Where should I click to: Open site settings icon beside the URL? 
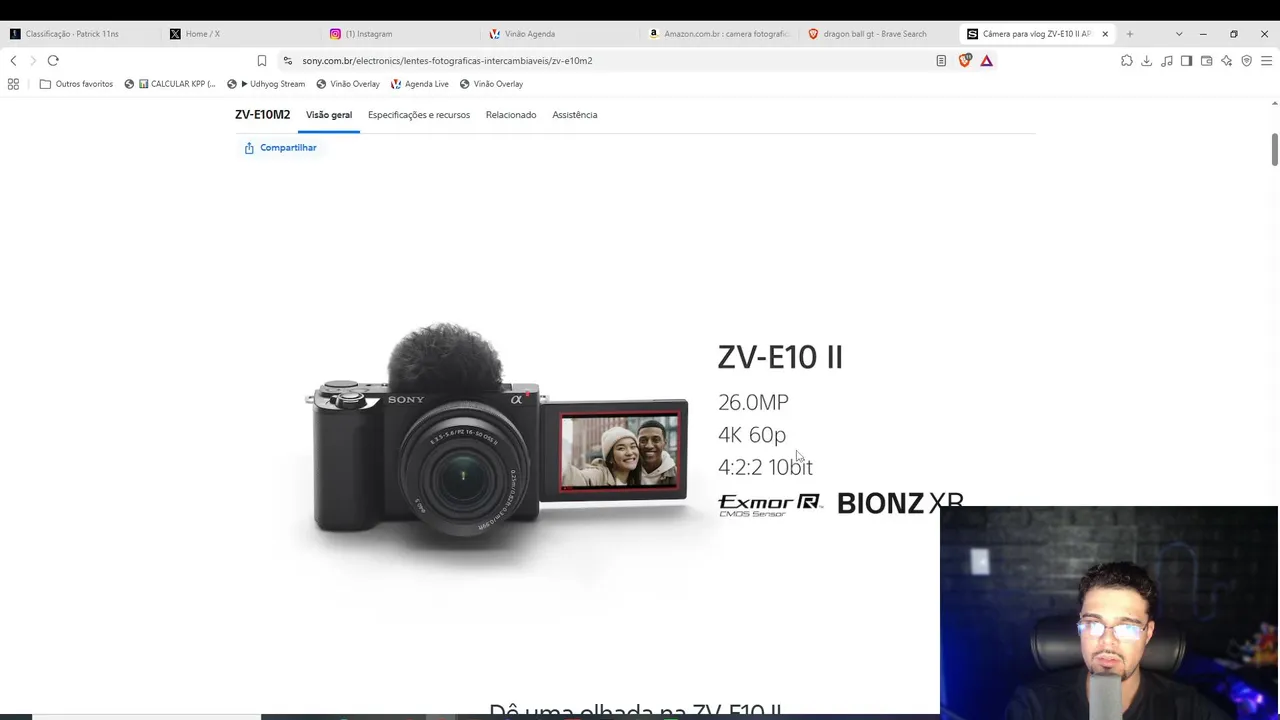[x=288, y=61]
